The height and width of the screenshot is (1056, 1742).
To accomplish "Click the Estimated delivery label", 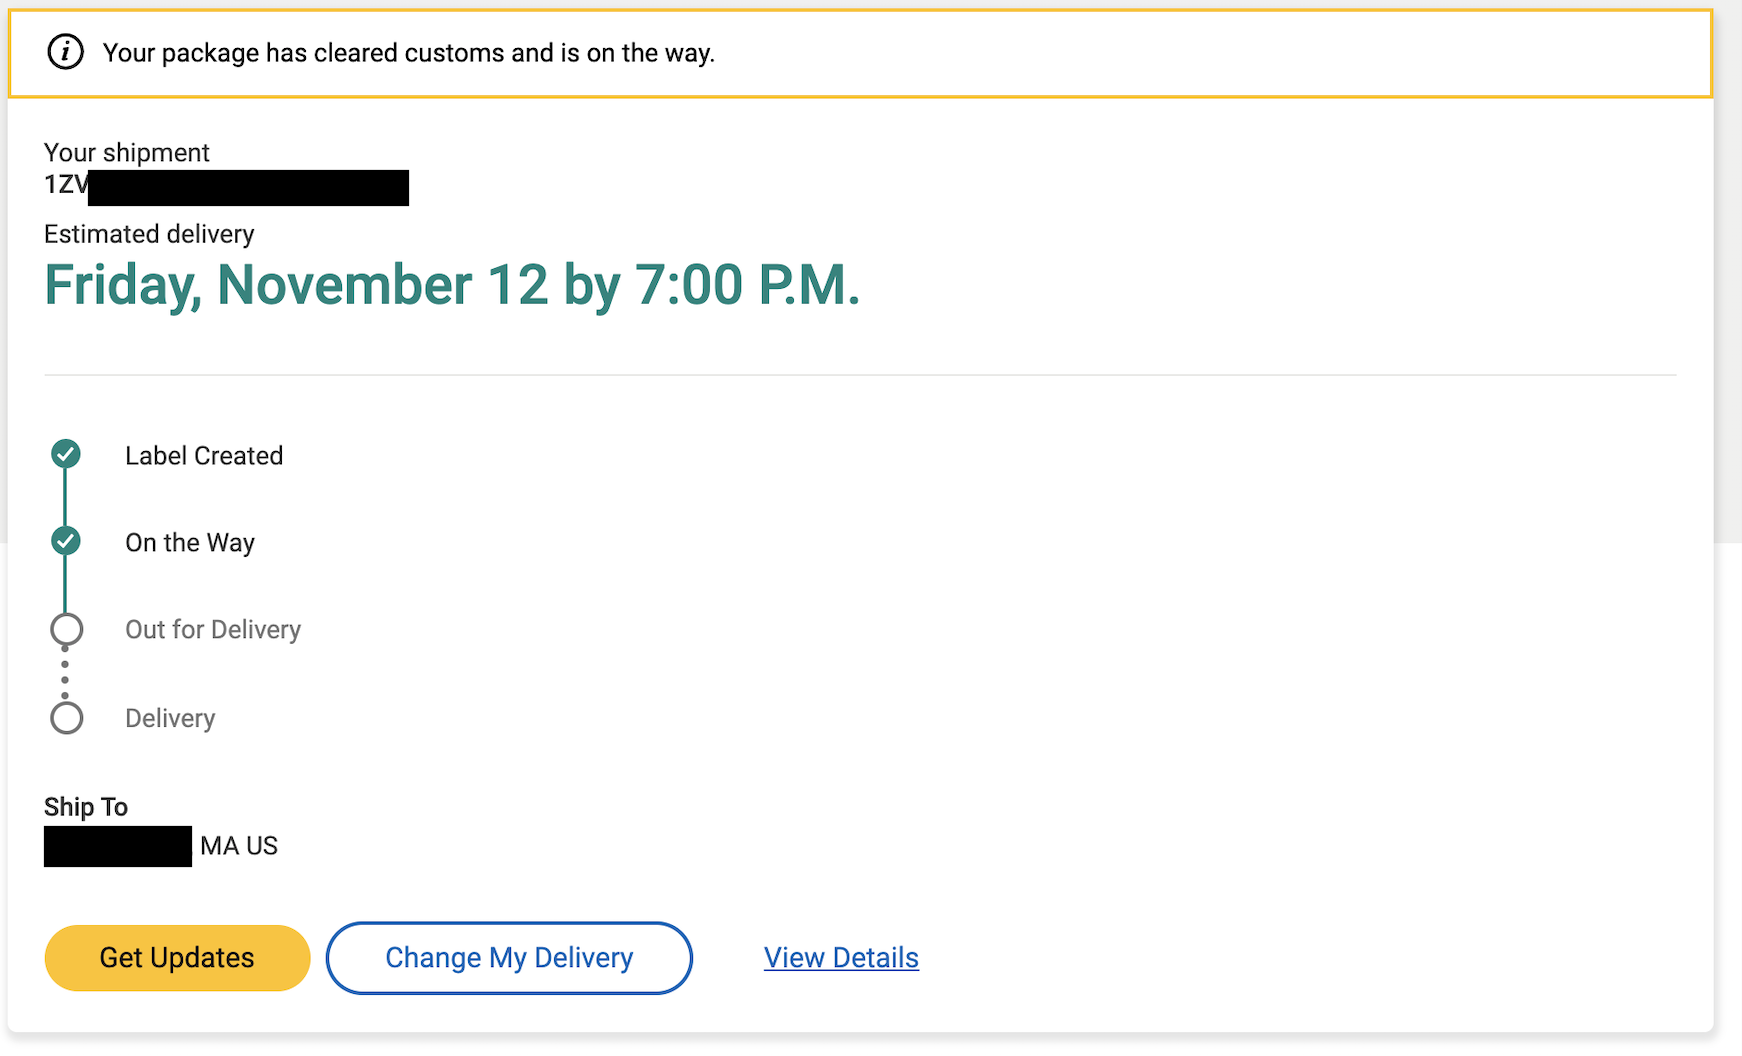I will click(149, 234).
